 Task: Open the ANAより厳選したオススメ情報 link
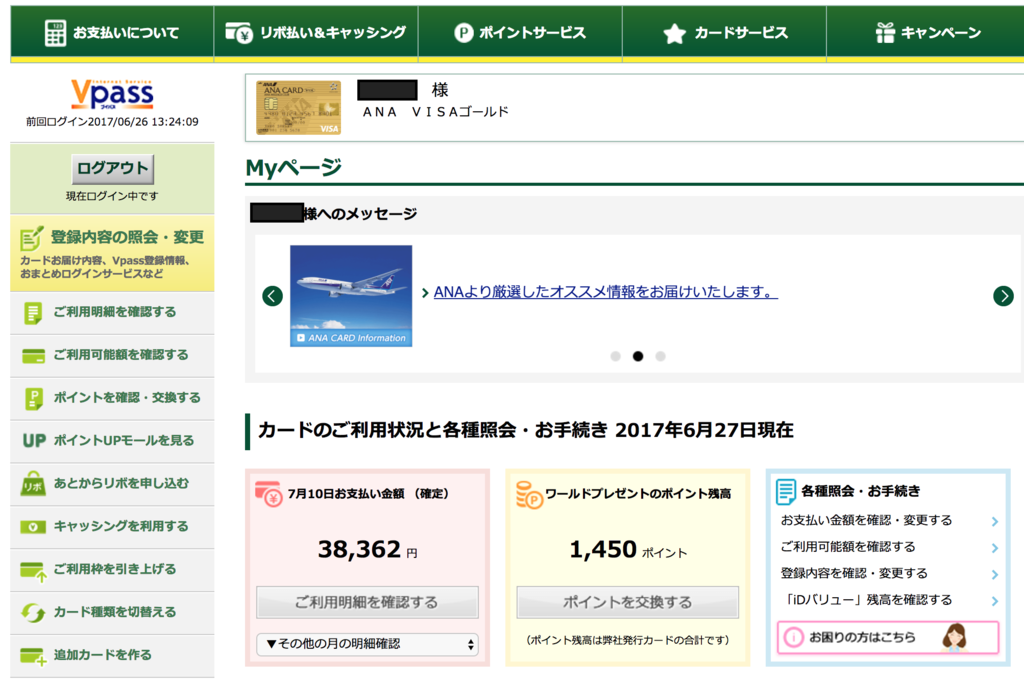605,292
